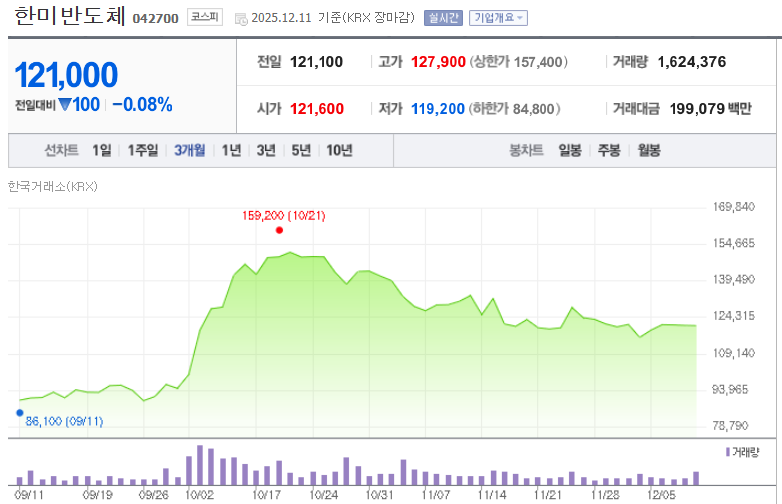
Task: Click the 코스피 market badge
Action: coord(204,17)
